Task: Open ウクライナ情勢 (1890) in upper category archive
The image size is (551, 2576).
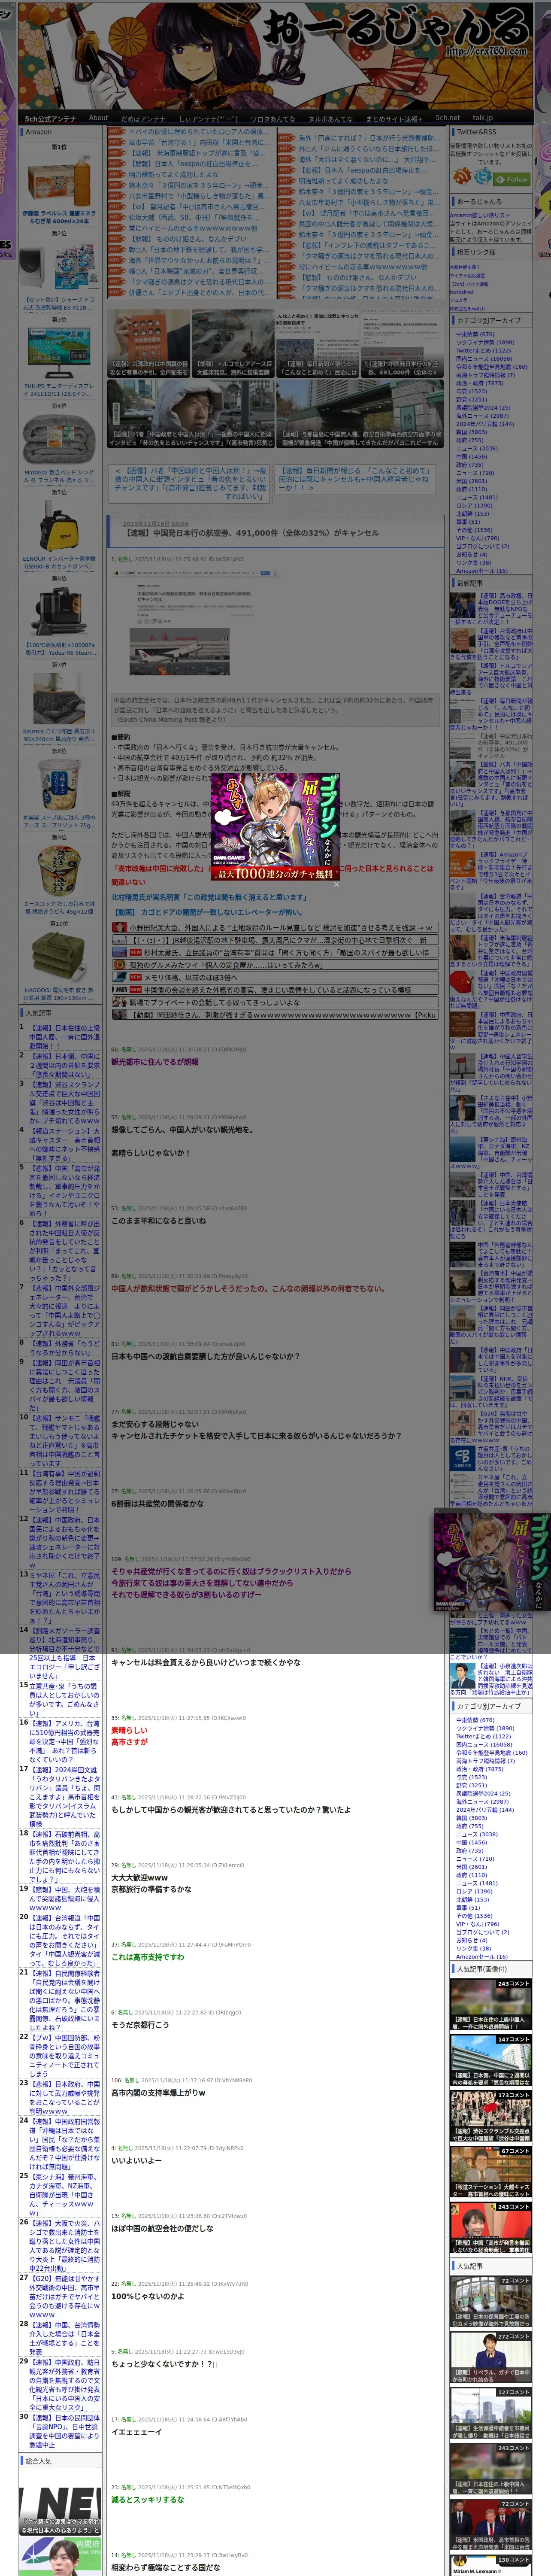Action: (485, 342)
